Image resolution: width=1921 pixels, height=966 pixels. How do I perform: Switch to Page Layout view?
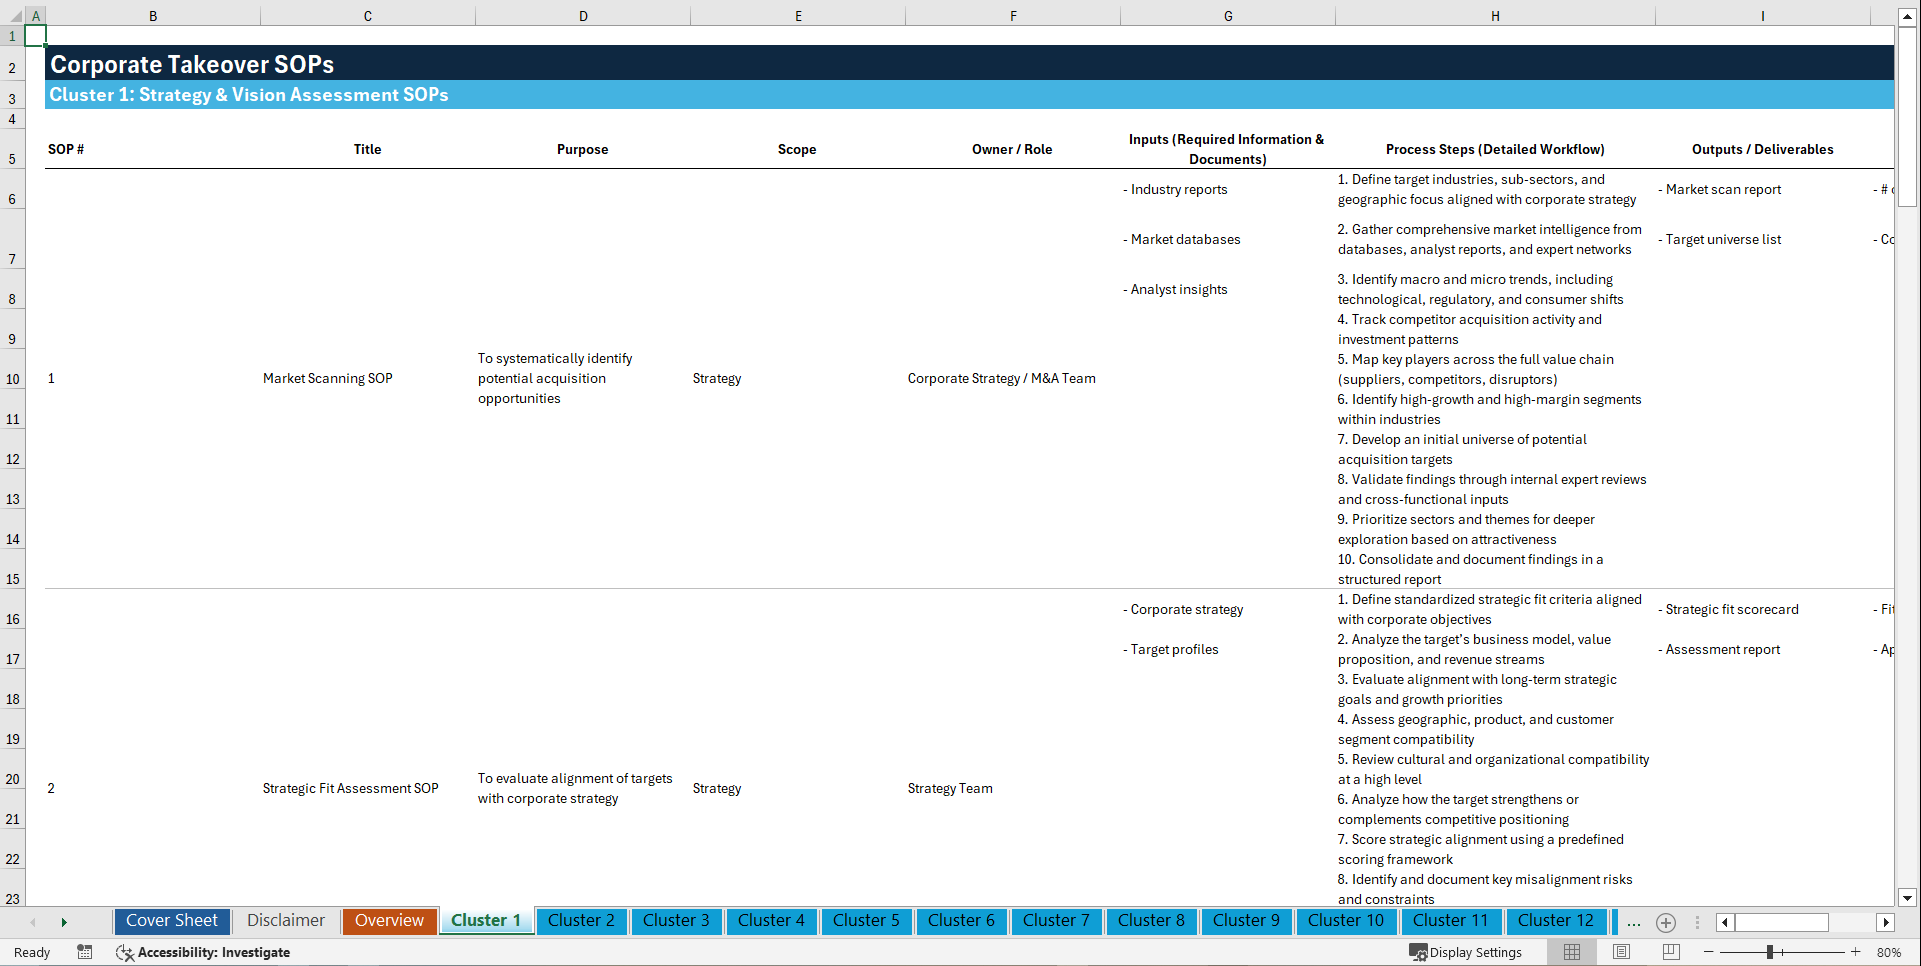click(x=1621, y=952)
